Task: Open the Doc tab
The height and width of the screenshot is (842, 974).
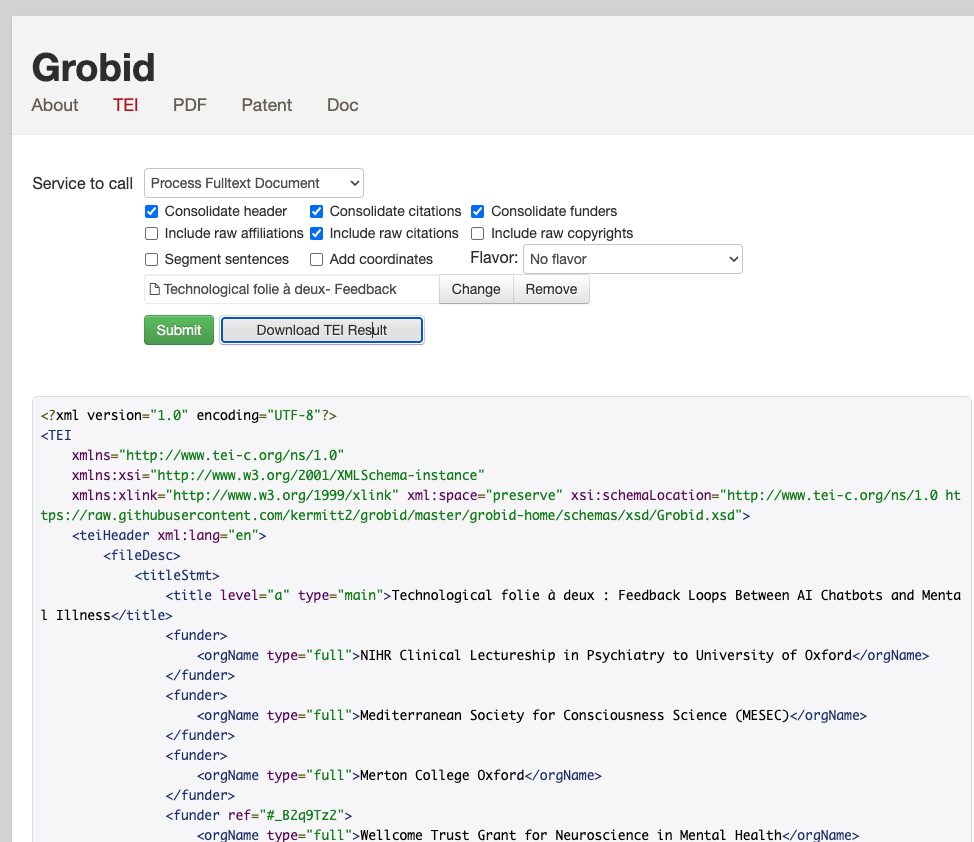Action: tap(342, 105)
